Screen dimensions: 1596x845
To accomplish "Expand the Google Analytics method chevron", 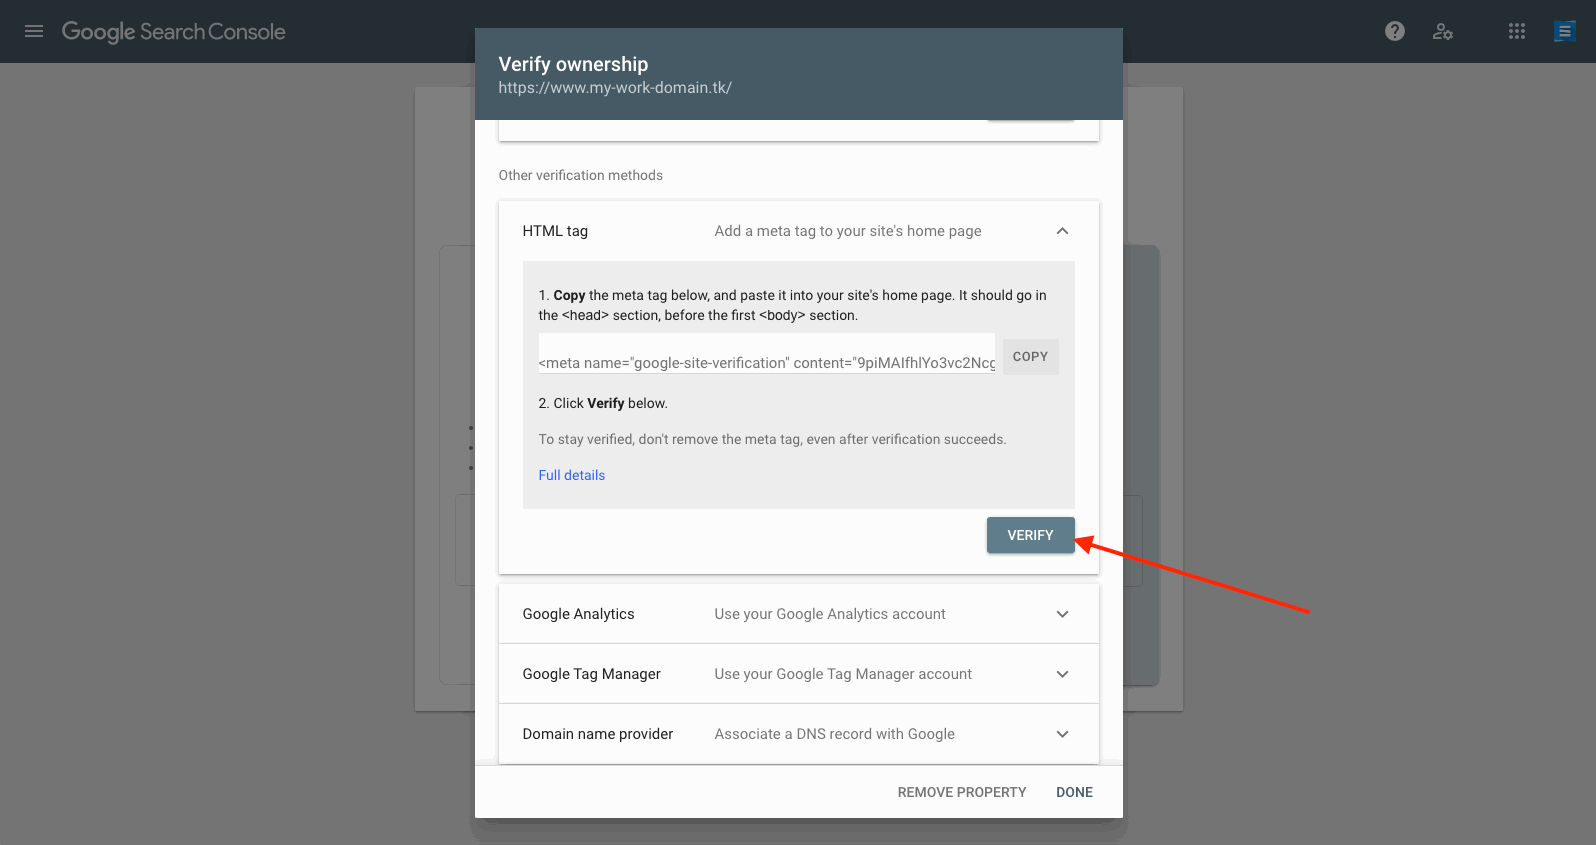I will (x=1062, y=614).
